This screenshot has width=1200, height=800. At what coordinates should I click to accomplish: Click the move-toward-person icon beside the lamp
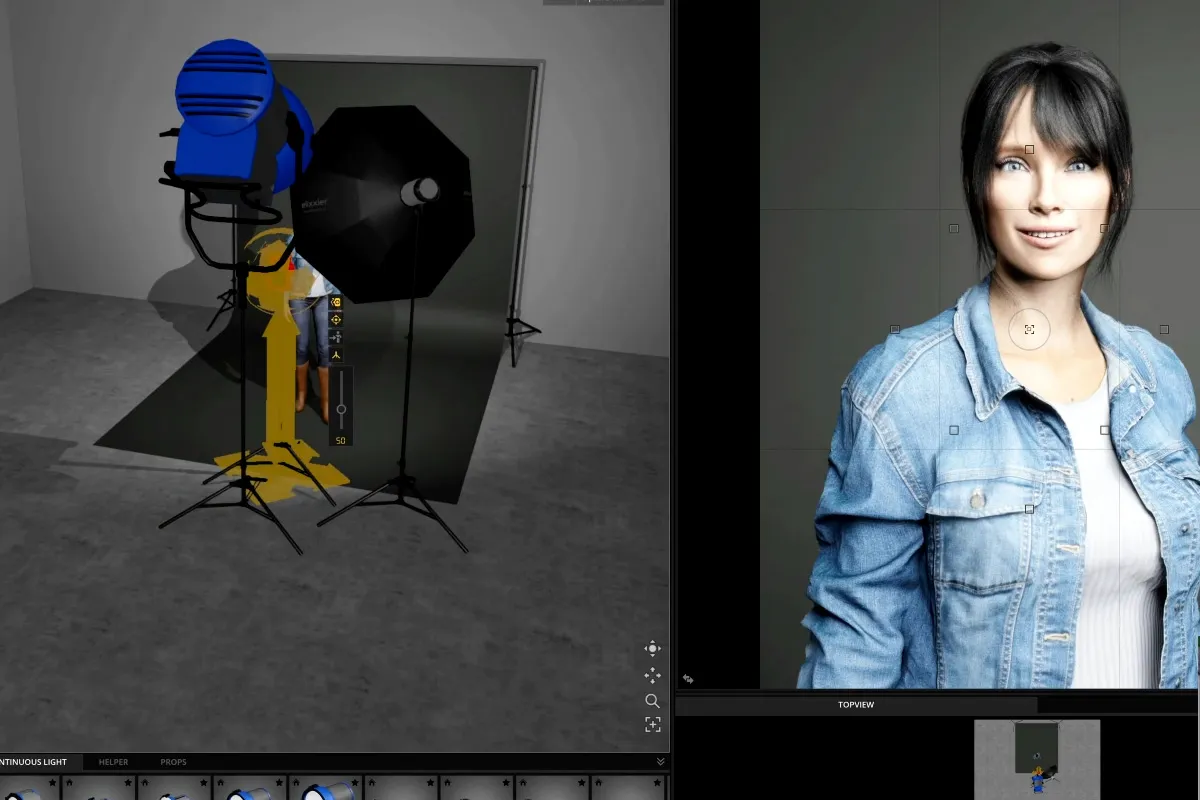pyautogui.click(x=336, y=337)
